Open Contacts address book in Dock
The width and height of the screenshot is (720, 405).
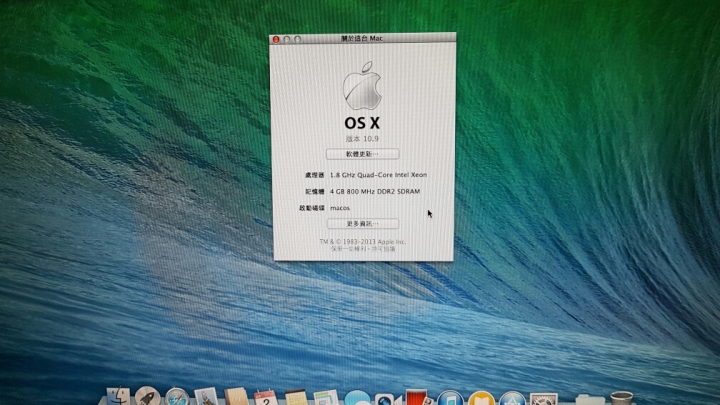[x=236, y=397]
